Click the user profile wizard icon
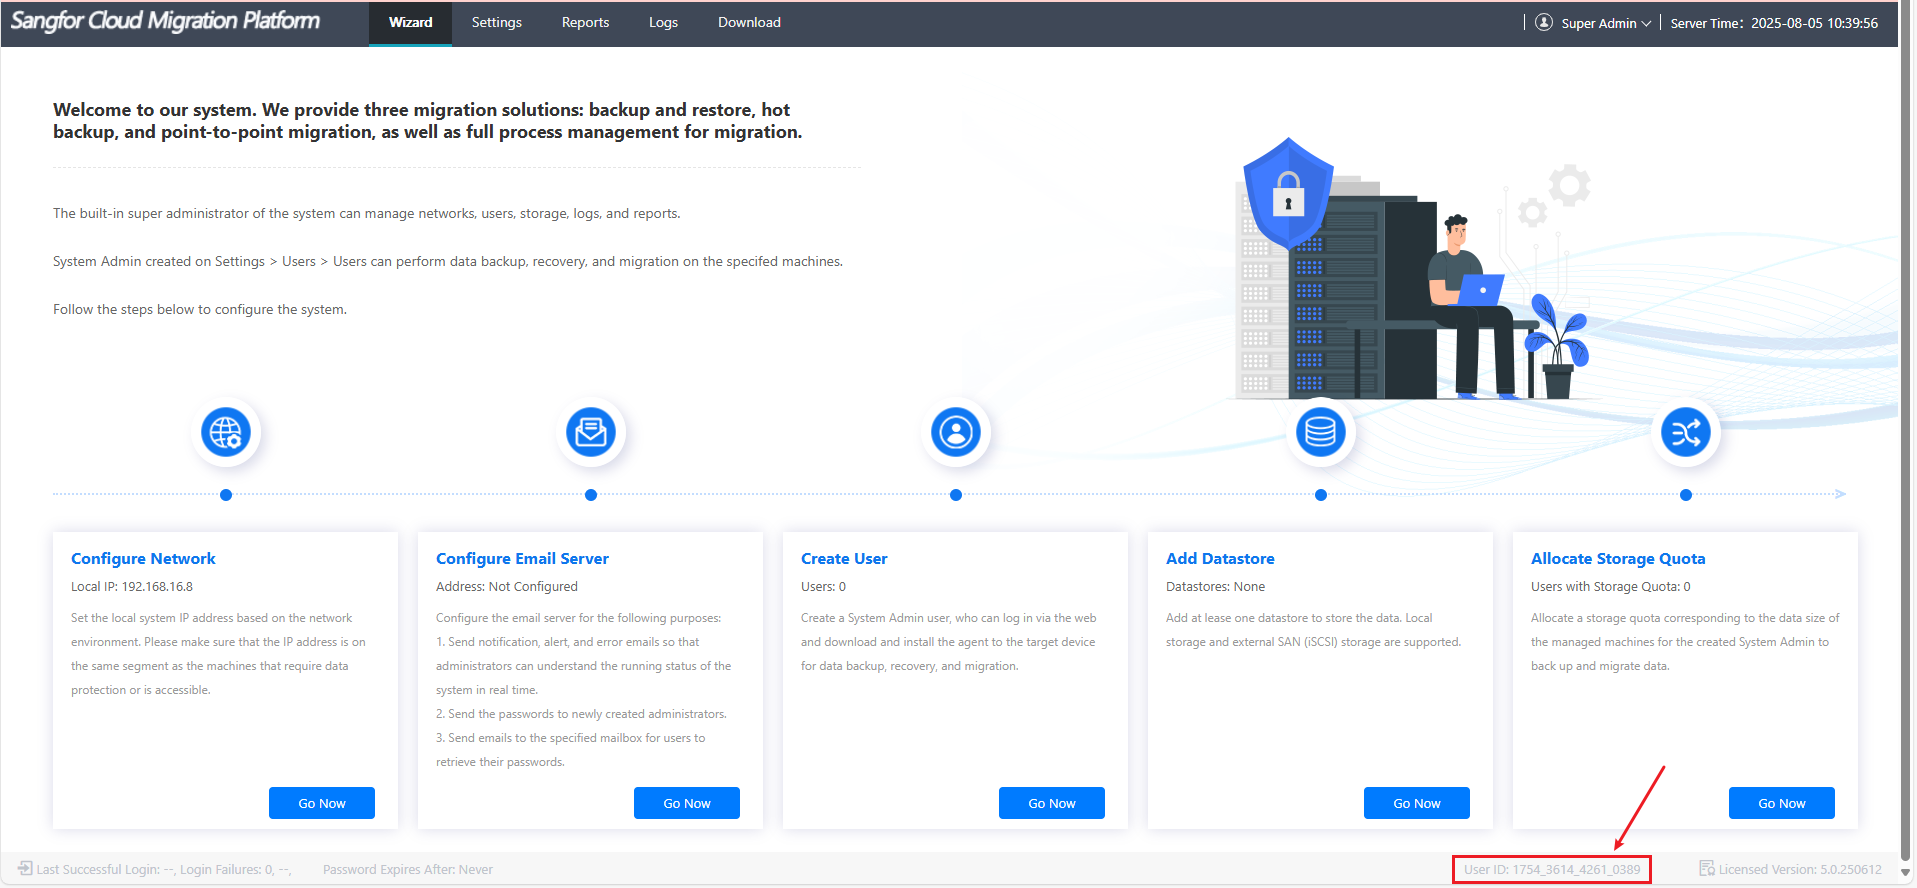 tap(956, 432)
